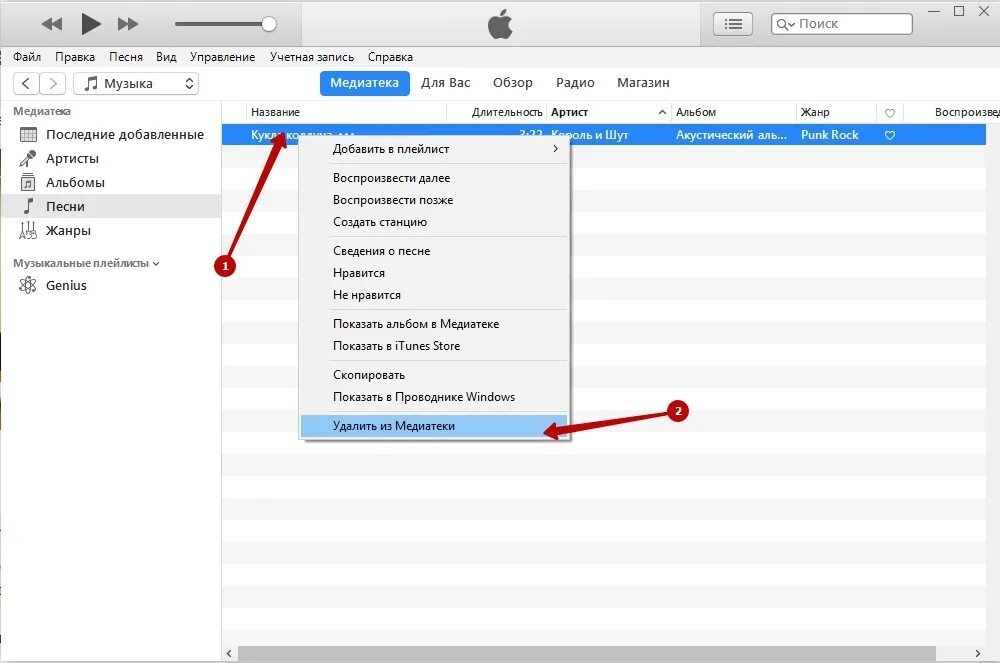This screenshot has width=1000, height=663.
Task: Open the Правка menu
Action: [x=75, y=57]
